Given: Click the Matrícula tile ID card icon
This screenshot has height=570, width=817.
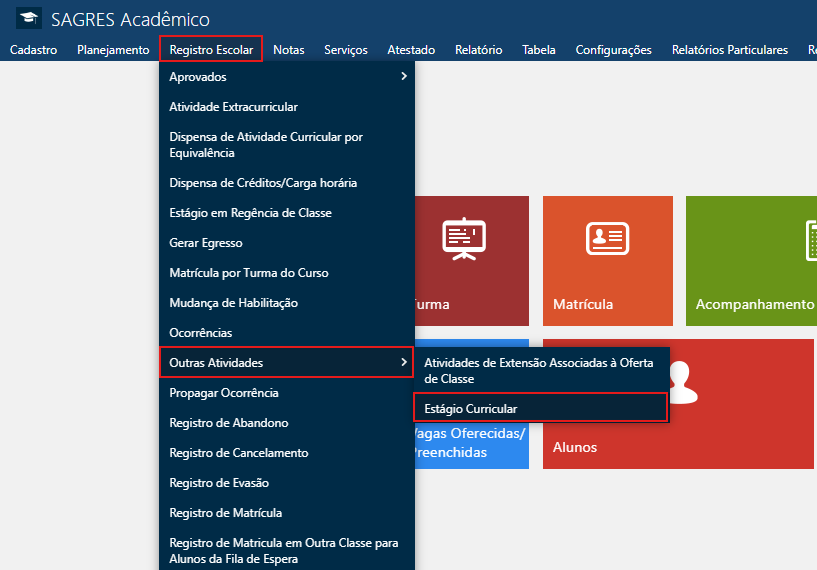Looking at the screenshot, I should pyautogui.click(x=608, y=238).
